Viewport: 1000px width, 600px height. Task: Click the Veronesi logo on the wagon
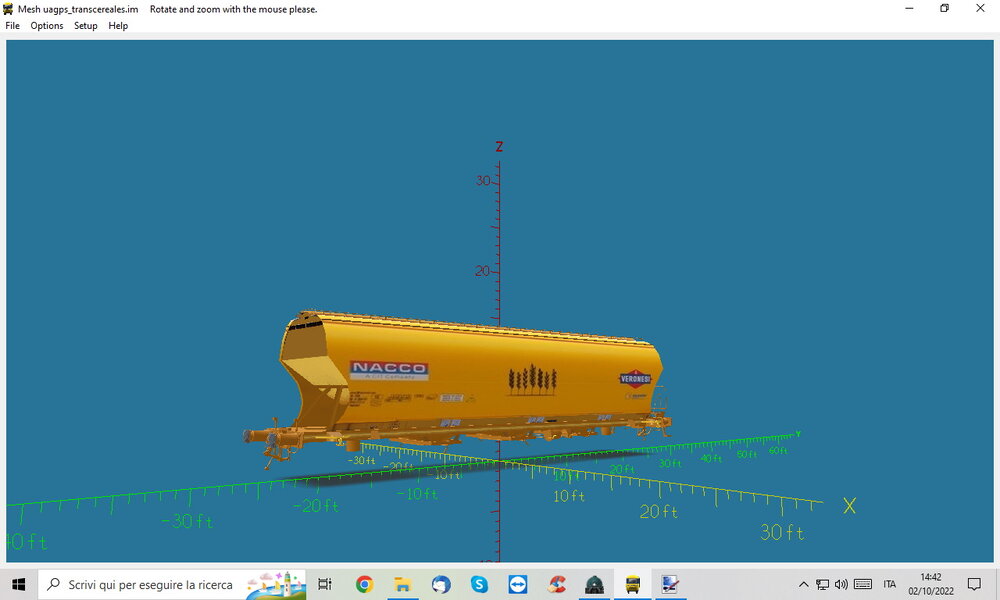(635, 379)
